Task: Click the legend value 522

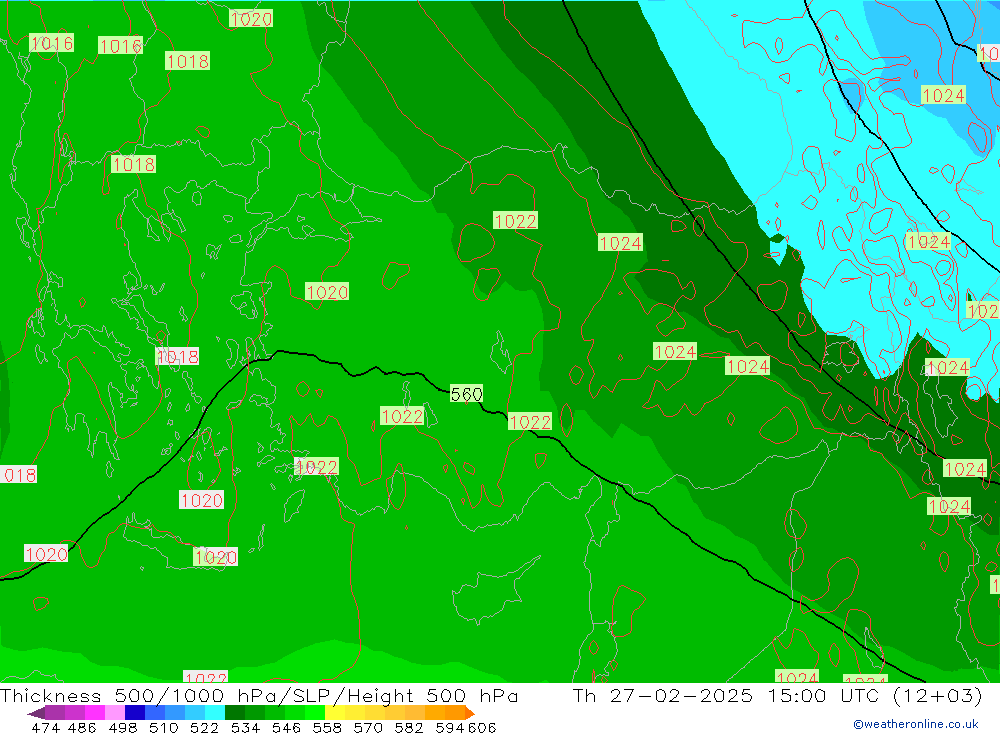Action: pyautogui.click(x=204, y=727)
